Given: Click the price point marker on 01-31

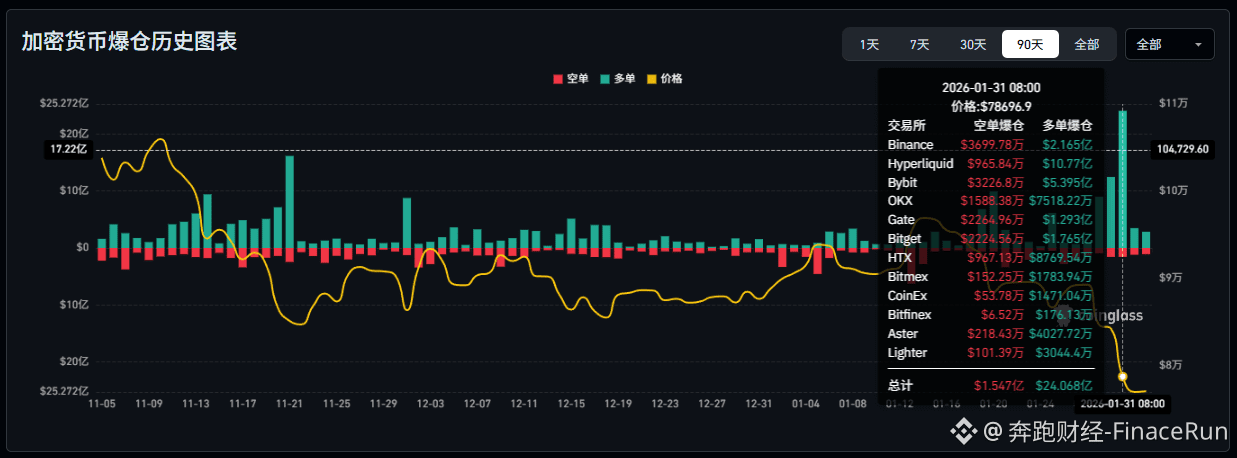Looking at the screenshot, I should (1123, 377).
